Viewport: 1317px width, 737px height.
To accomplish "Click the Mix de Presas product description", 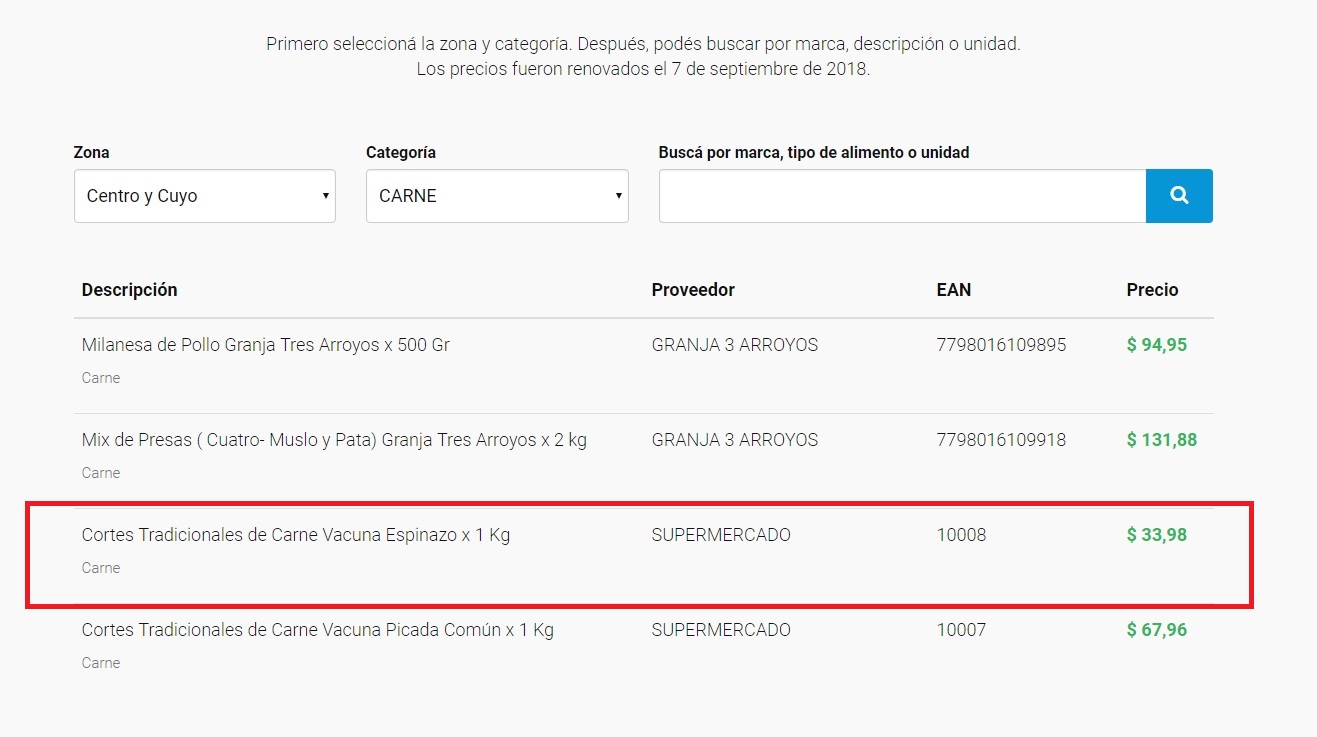I will 334,440.
